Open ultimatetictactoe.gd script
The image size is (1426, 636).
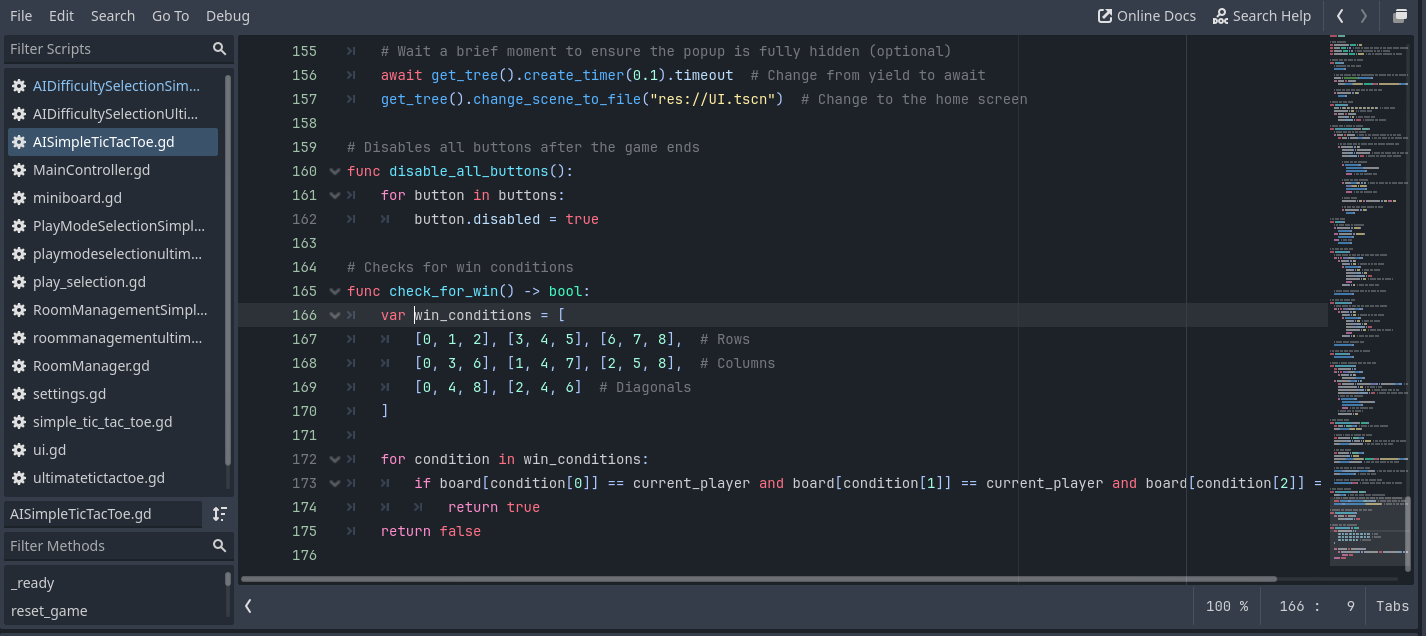point(113,478)
